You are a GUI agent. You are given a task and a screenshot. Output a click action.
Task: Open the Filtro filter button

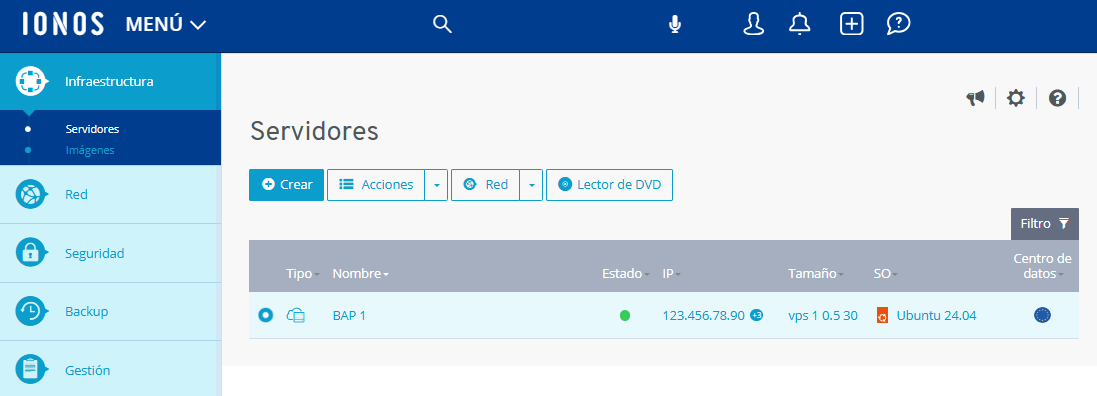(1045, 224)
